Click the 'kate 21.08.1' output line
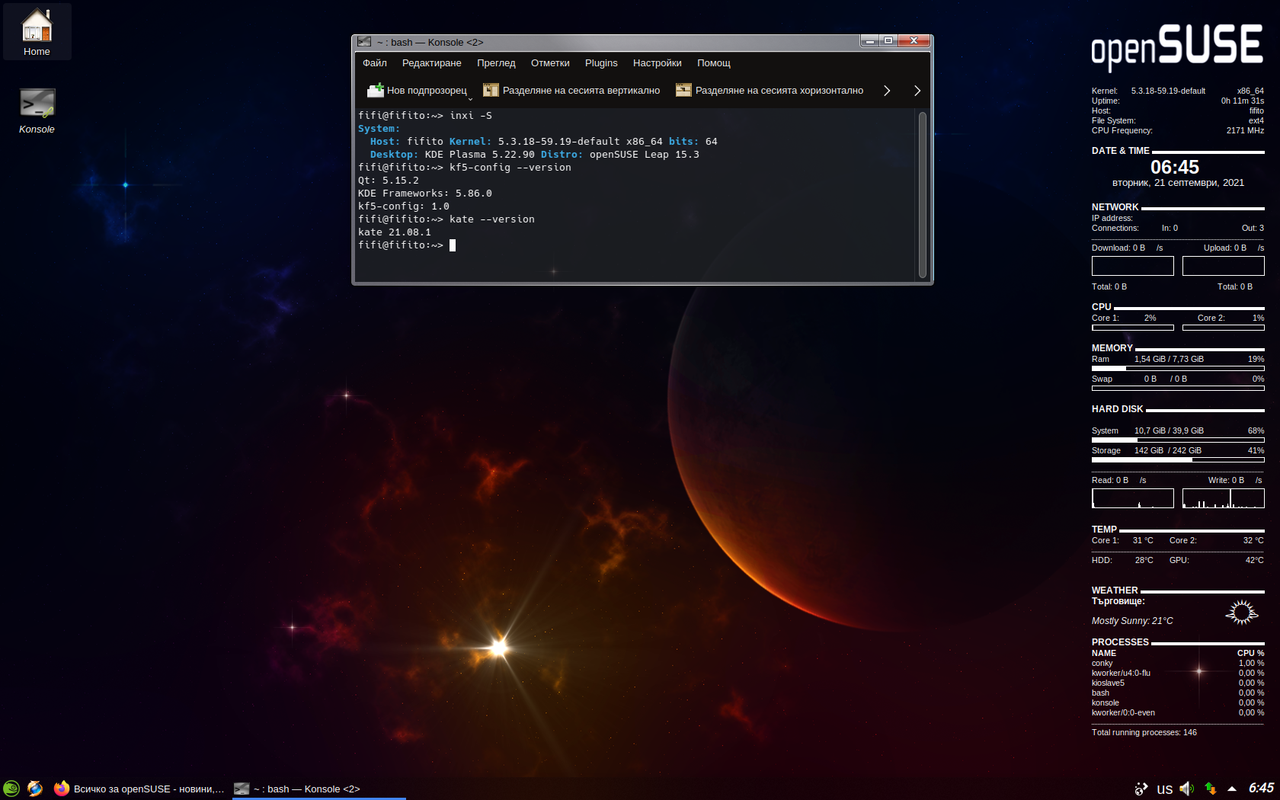1280x800 pixels. pyautogui.click(x=394, y=232)
